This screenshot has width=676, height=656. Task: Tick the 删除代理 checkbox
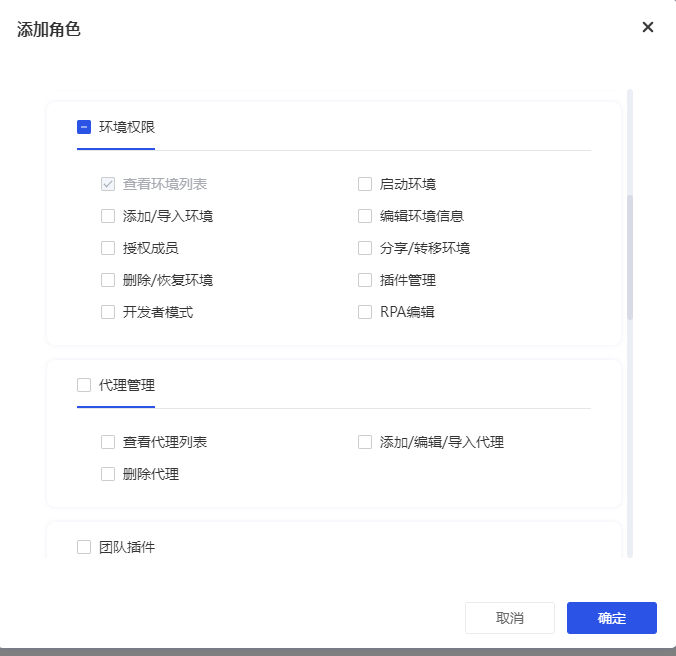(108, 474)
